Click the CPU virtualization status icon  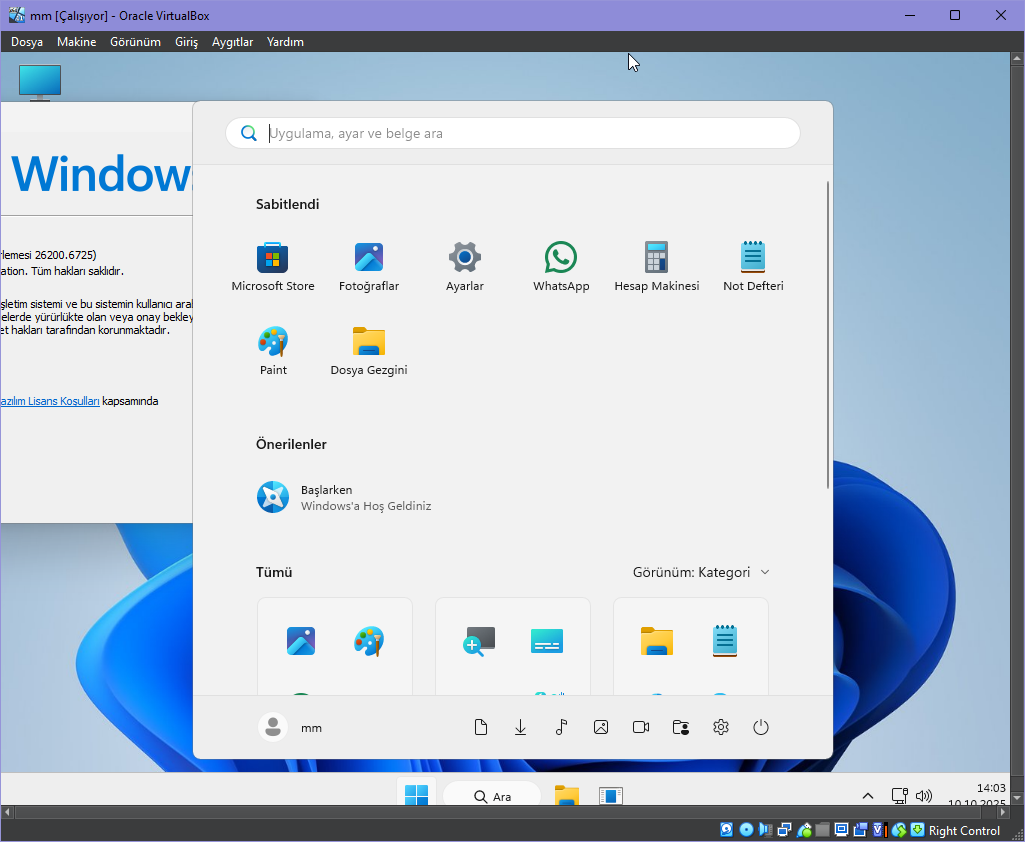pos(881,830)
